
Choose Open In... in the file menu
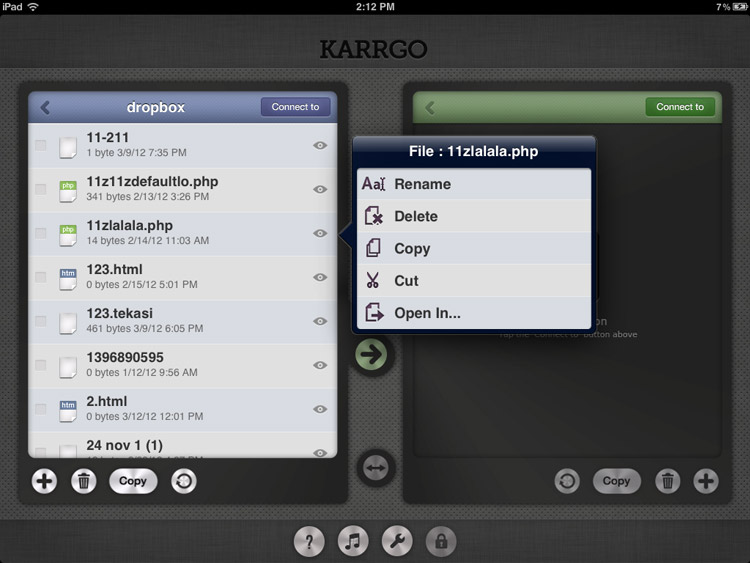(x=474, y=313)
